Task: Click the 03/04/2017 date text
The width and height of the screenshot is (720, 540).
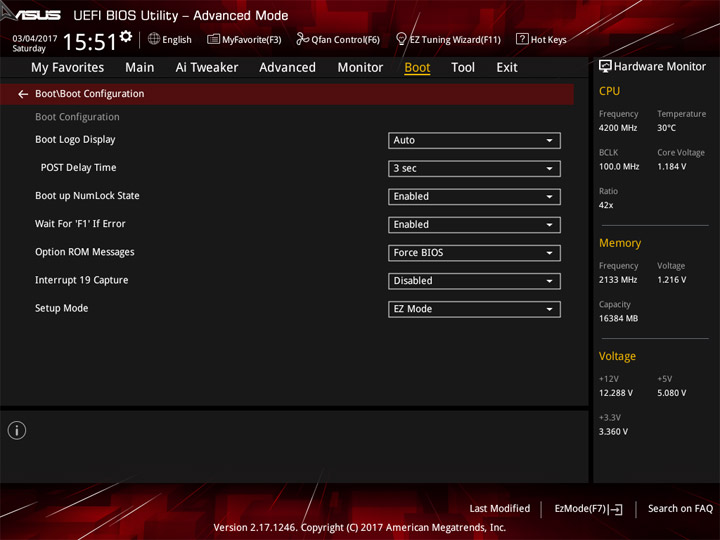Action: pyautogui.click(x=35, y=39)
